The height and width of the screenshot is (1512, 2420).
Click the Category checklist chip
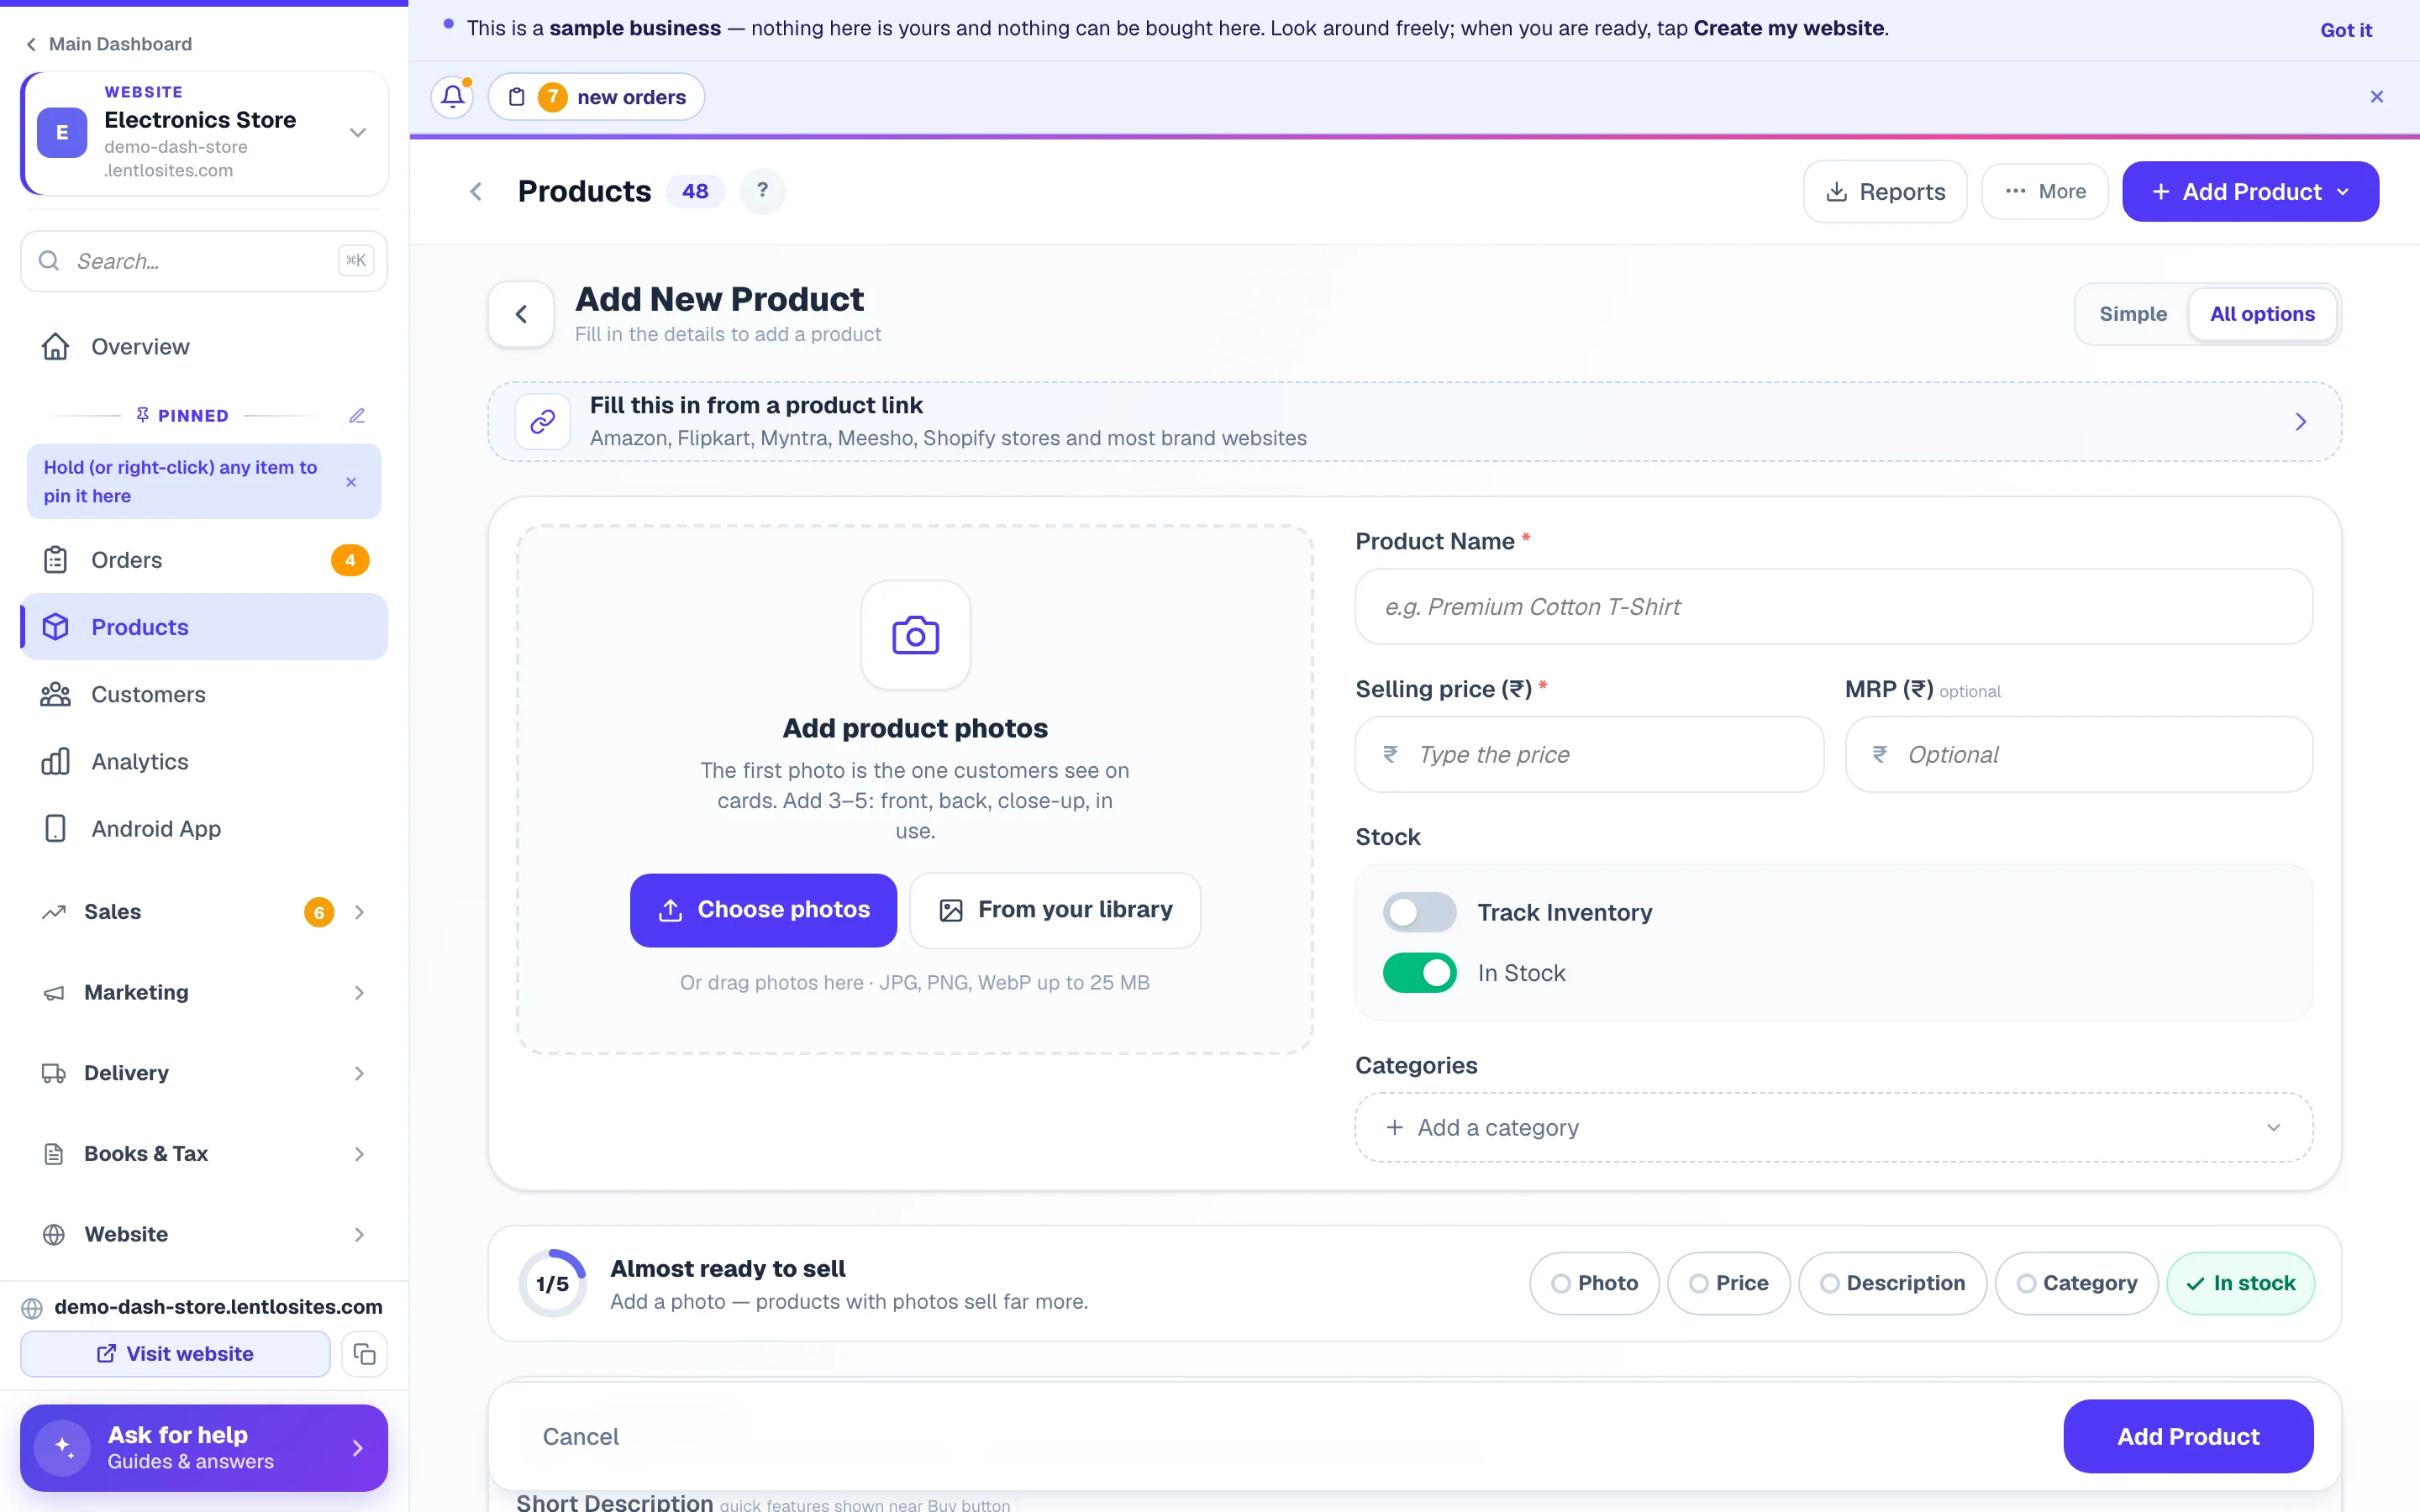tap(2076, 1283)
